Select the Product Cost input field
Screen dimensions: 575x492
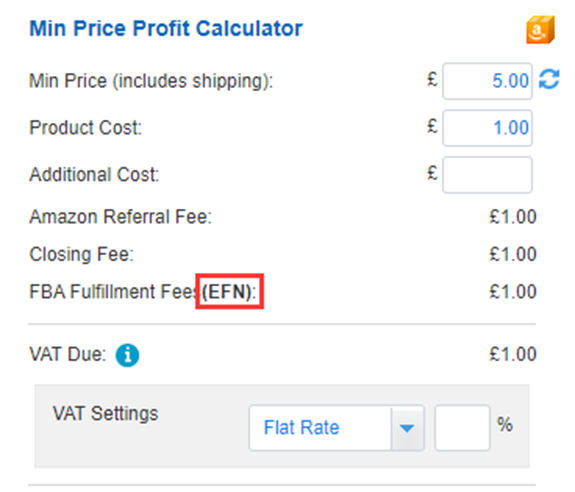coord(487,128)
